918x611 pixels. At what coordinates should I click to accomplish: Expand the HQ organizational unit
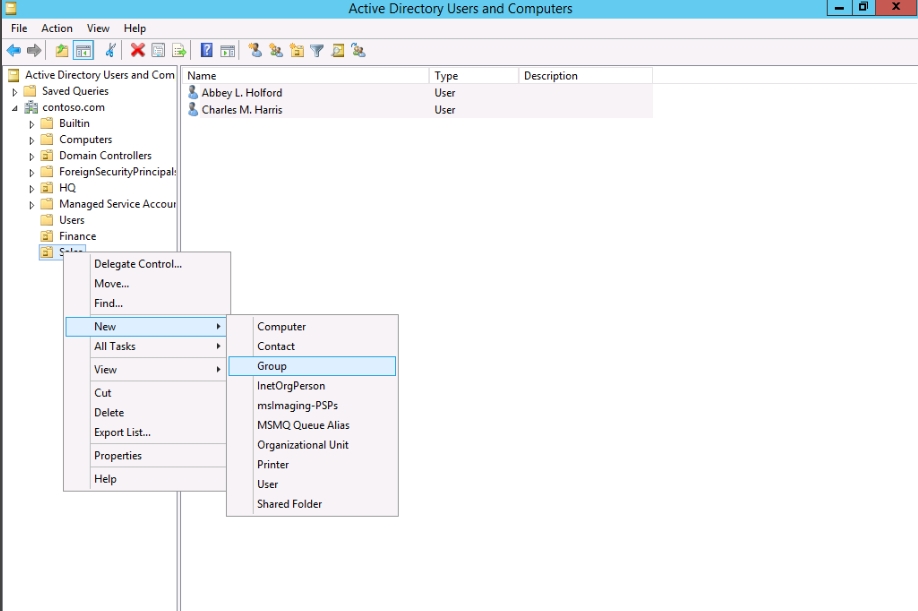tap(32, 188)
